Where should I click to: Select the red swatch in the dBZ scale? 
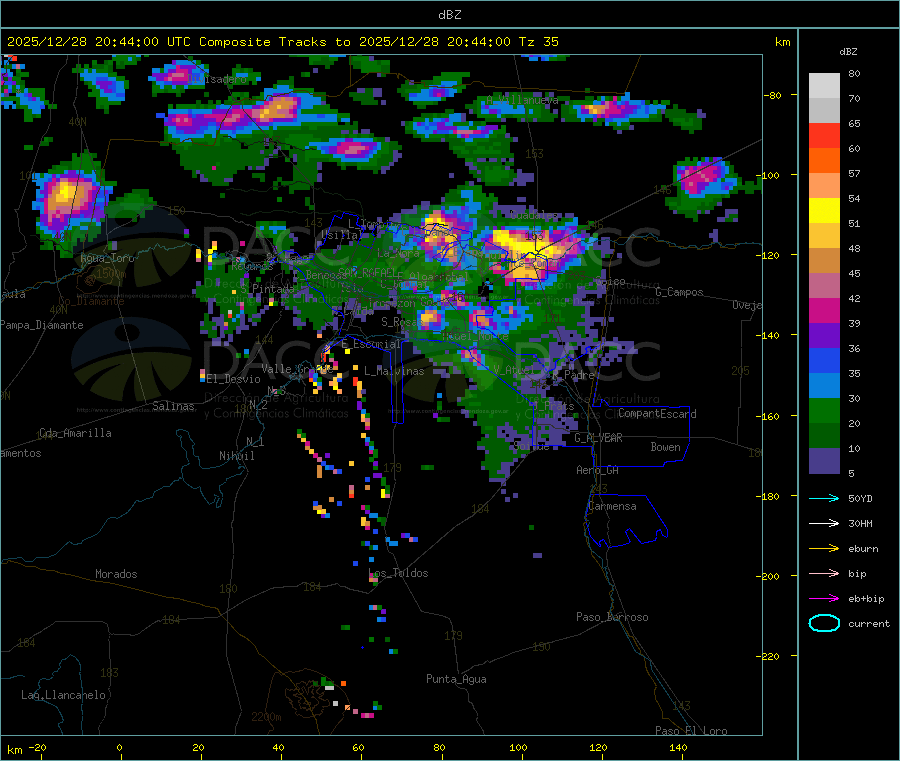[824, 135]
